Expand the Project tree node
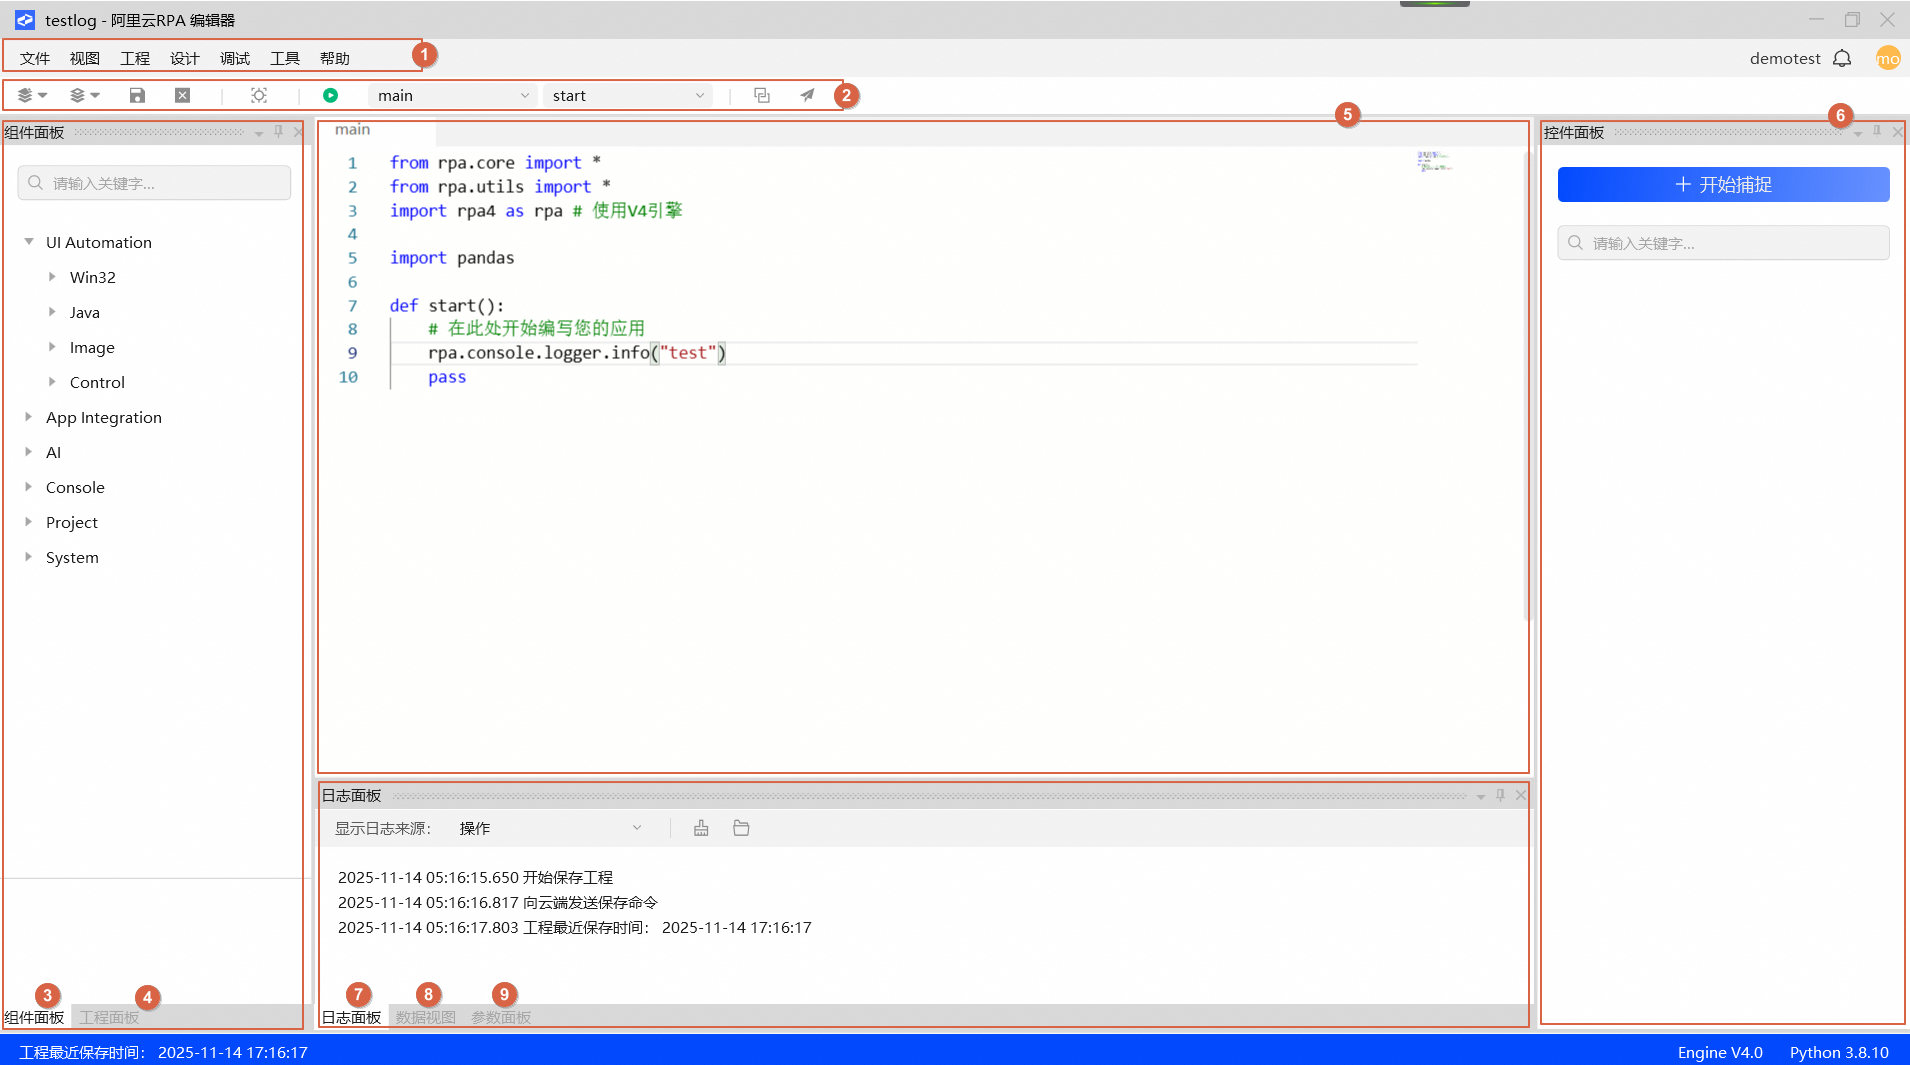 click(28, 522)
